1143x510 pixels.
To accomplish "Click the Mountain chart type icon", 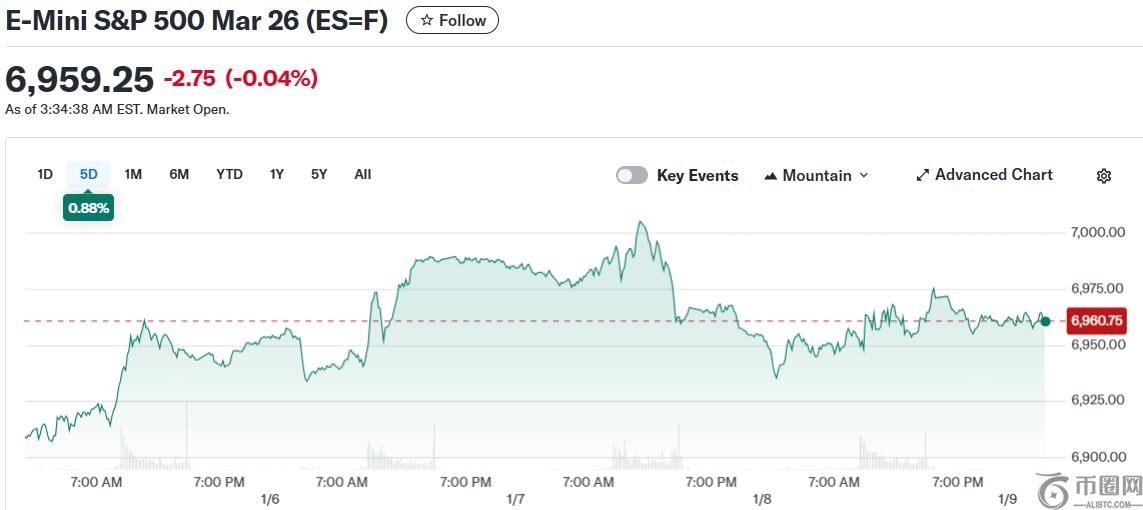I will click(770, 176).
